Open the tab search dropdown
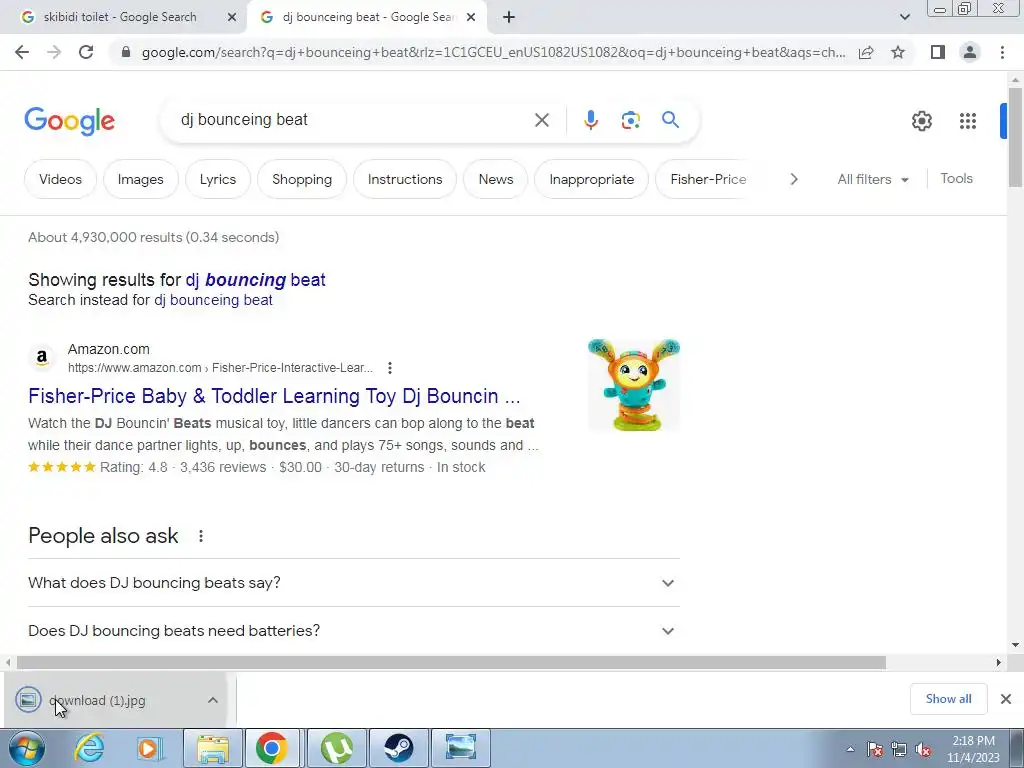Screen dimensions: 1024x768 pos(904,17)
